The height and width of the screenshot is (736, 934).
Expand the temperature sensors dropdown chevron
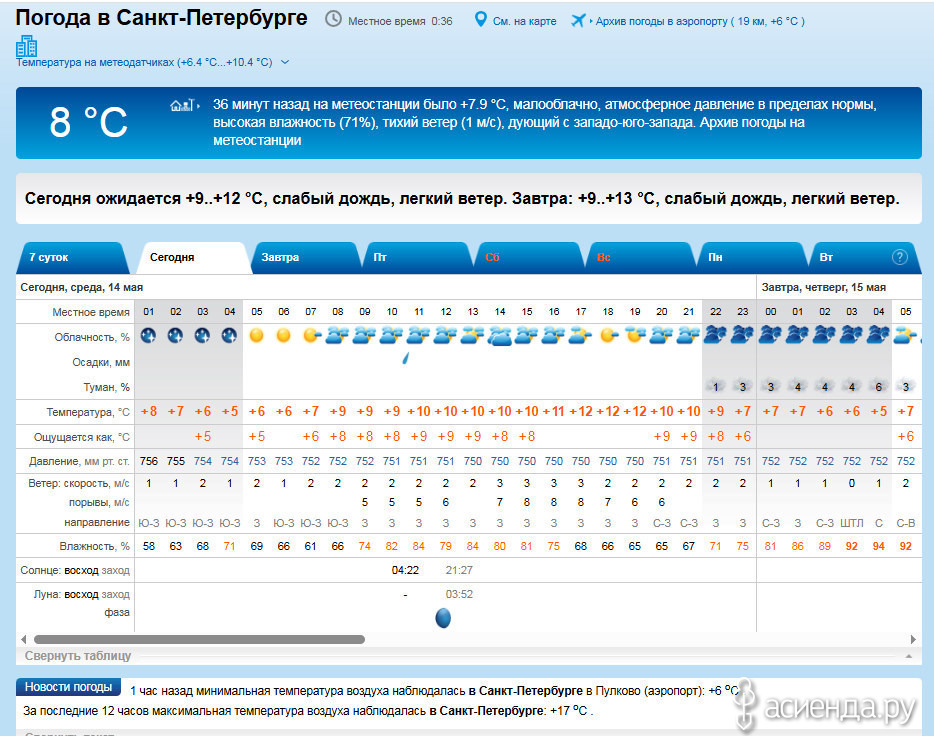pyautogui.click(x=285, y=62)
